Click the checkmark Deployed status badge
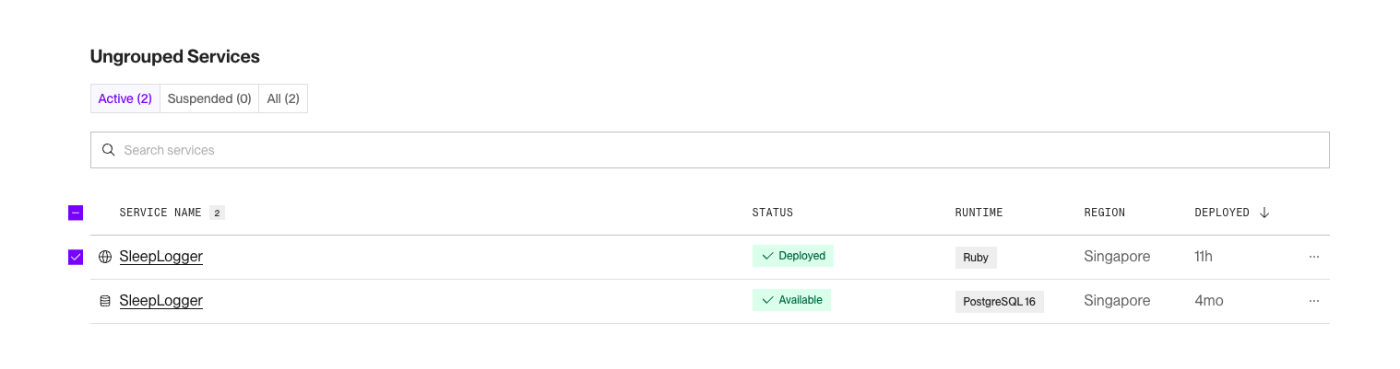Viewport: 1400px width, 369px height. tap(793, 256)
